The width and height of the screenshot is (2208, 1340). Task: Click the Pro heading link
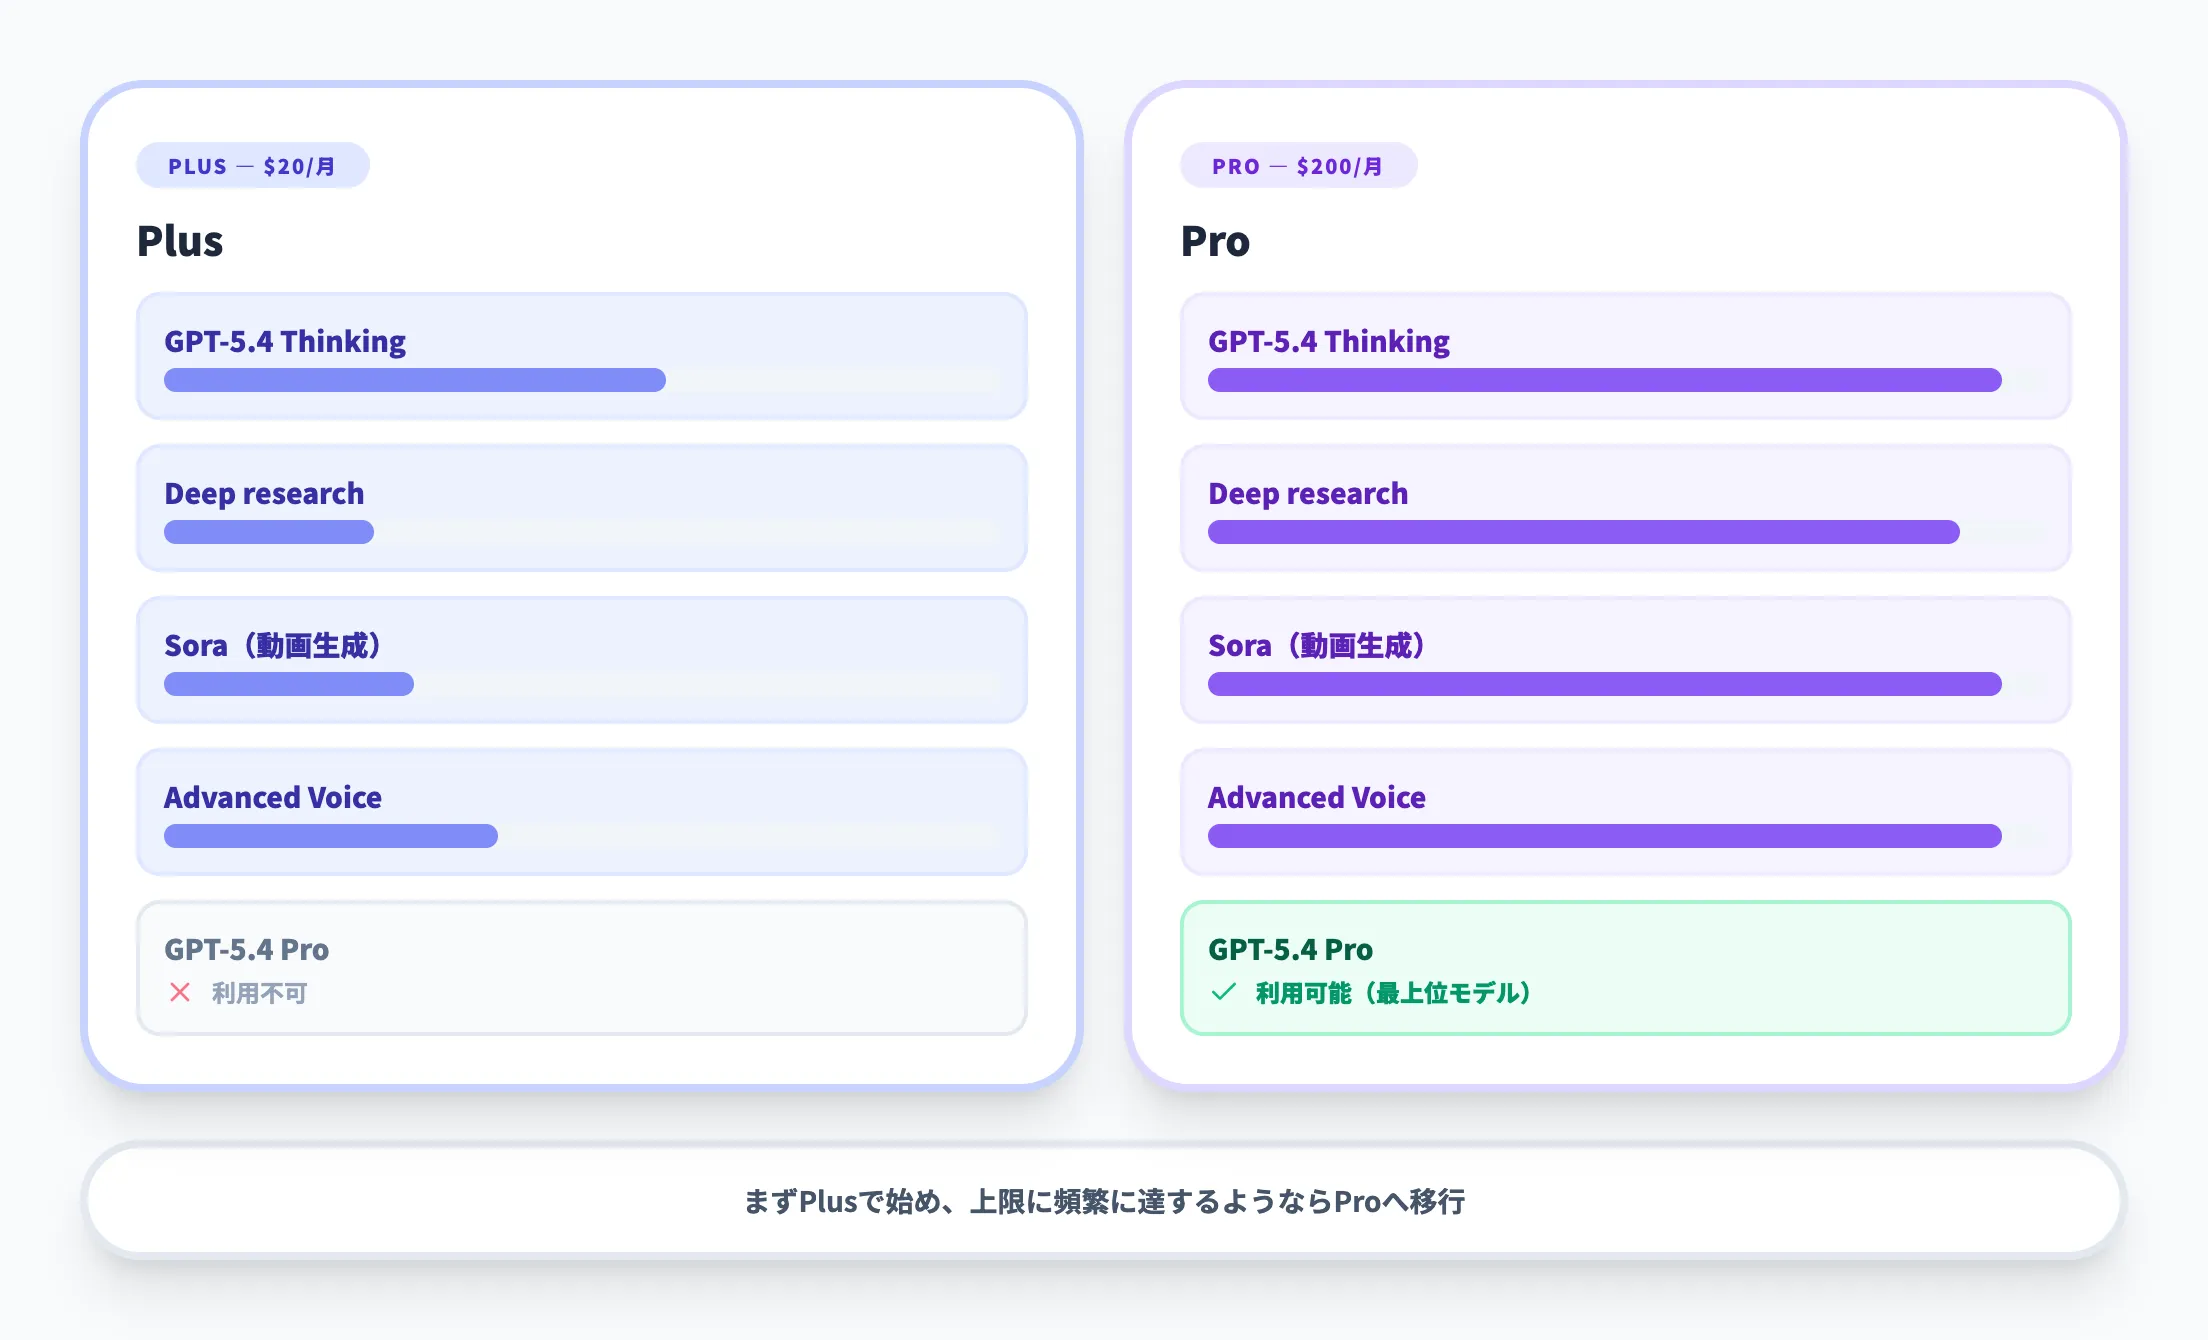coord(1215,240)
